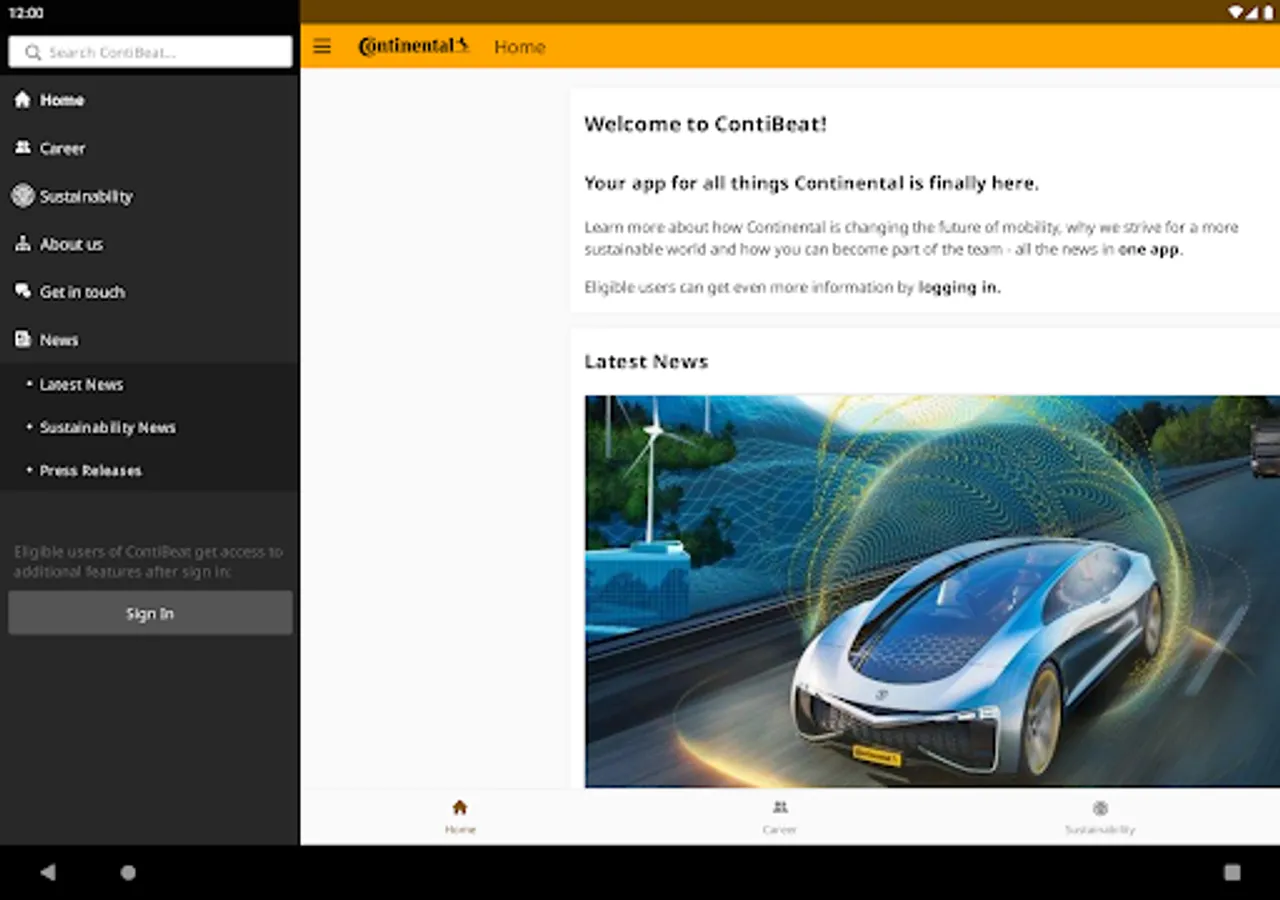Open the Home menu in the top bar
Image resolution: width=1280 pixels, height=900 pixels.
point(519,46)
